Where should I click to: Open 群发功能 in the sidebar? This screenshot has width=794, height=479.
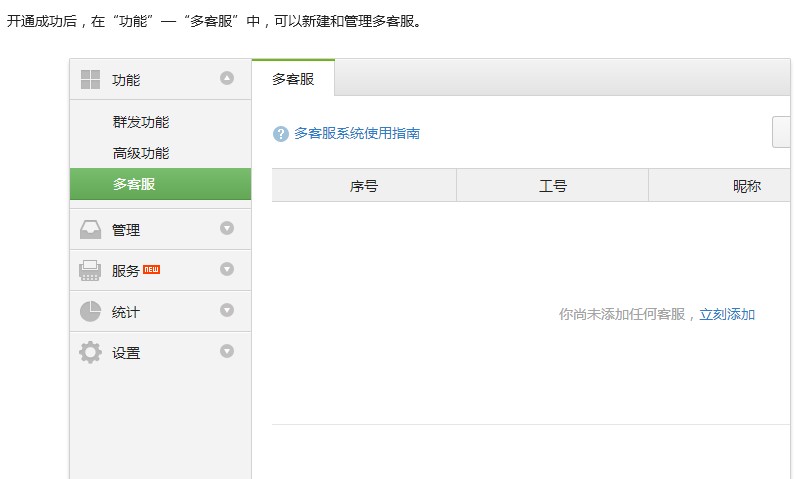(x=141, y=122)
